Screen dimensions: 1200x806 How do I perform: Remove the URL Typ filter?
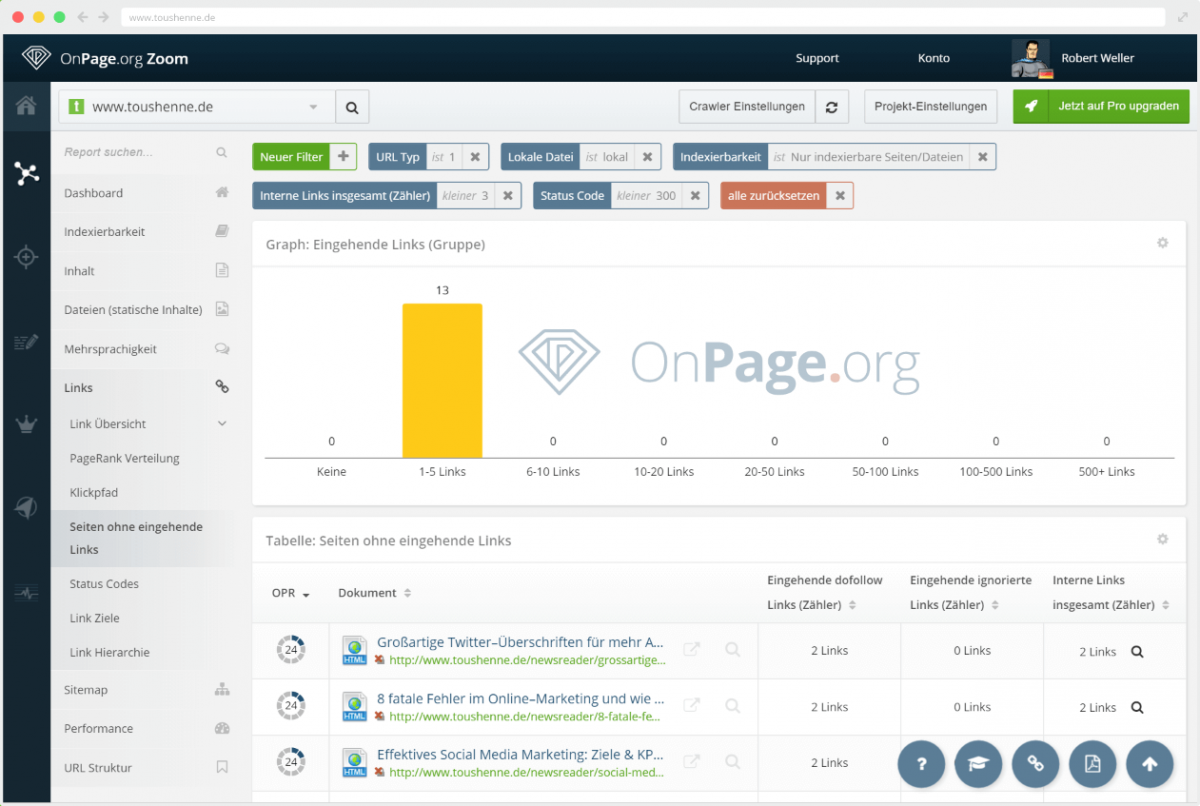475,157
